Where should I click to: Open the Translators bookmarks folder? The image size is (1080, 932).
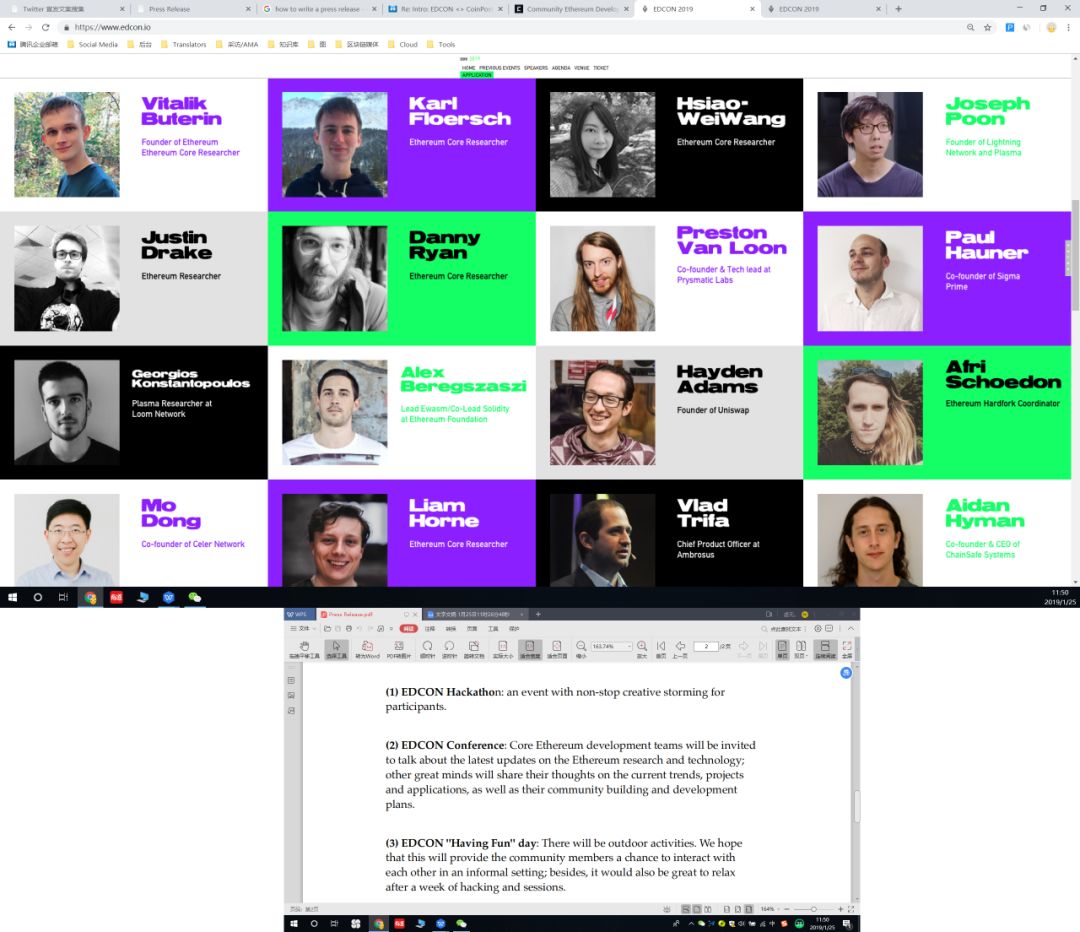click(183, 44)
